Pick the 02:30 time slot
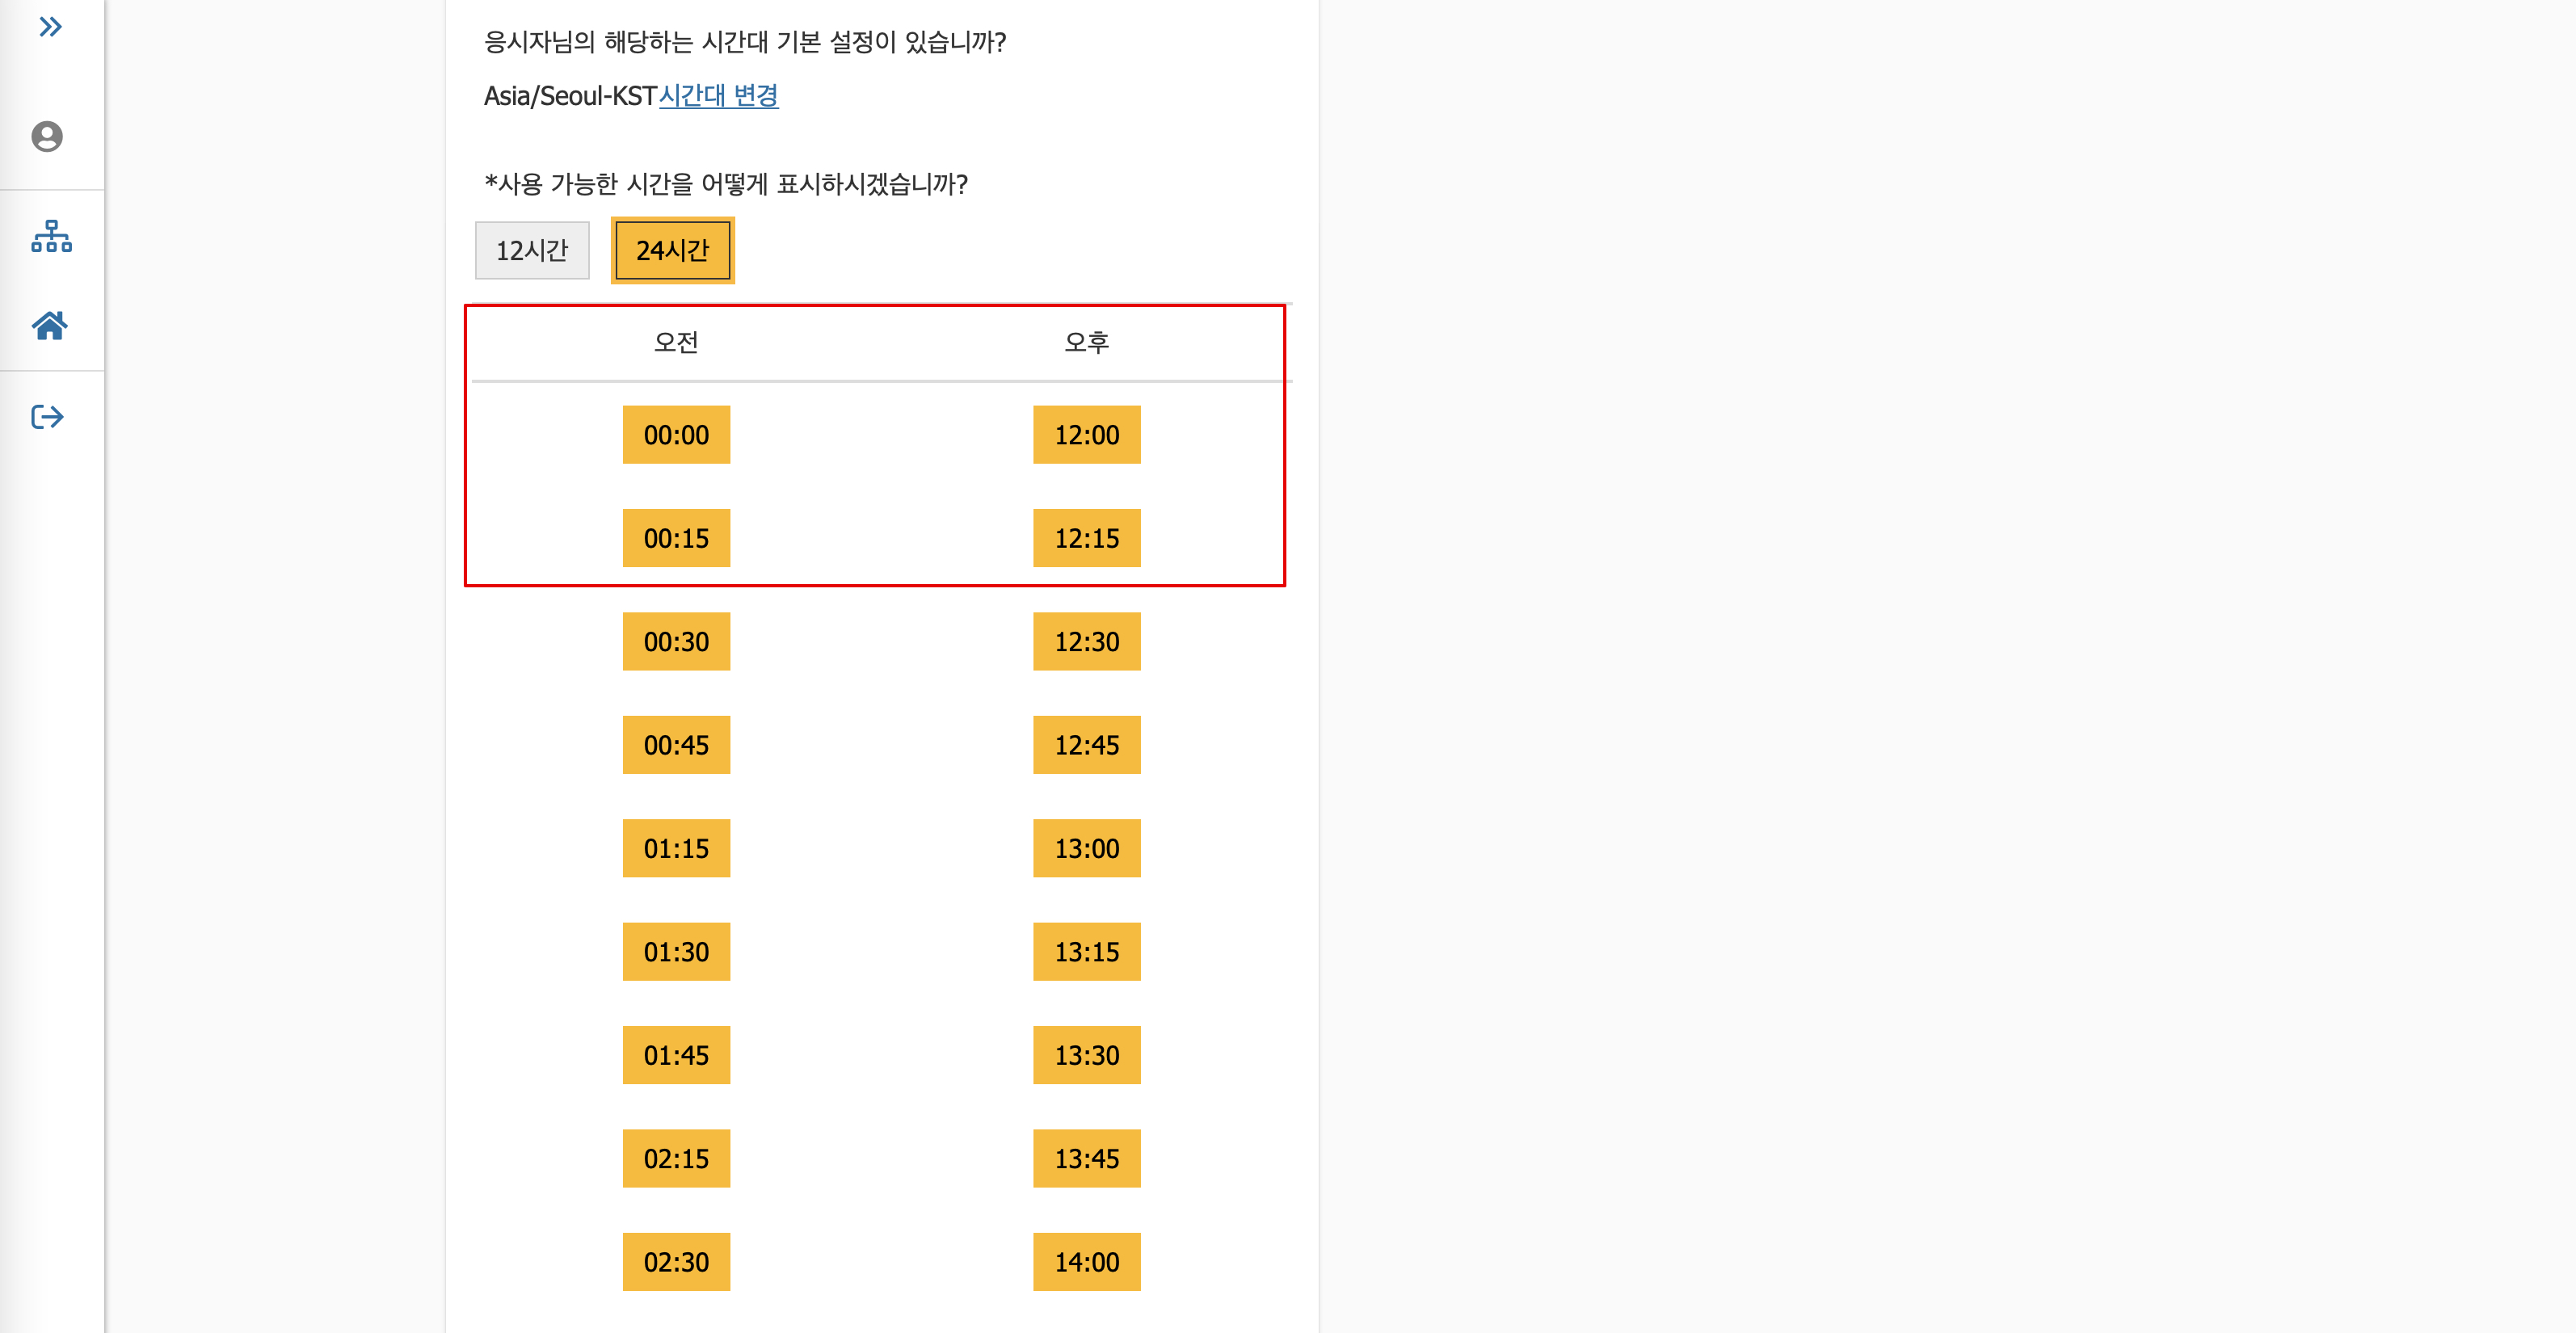The height and width of the screenshot is (1333, 2576). (676, 1262)
